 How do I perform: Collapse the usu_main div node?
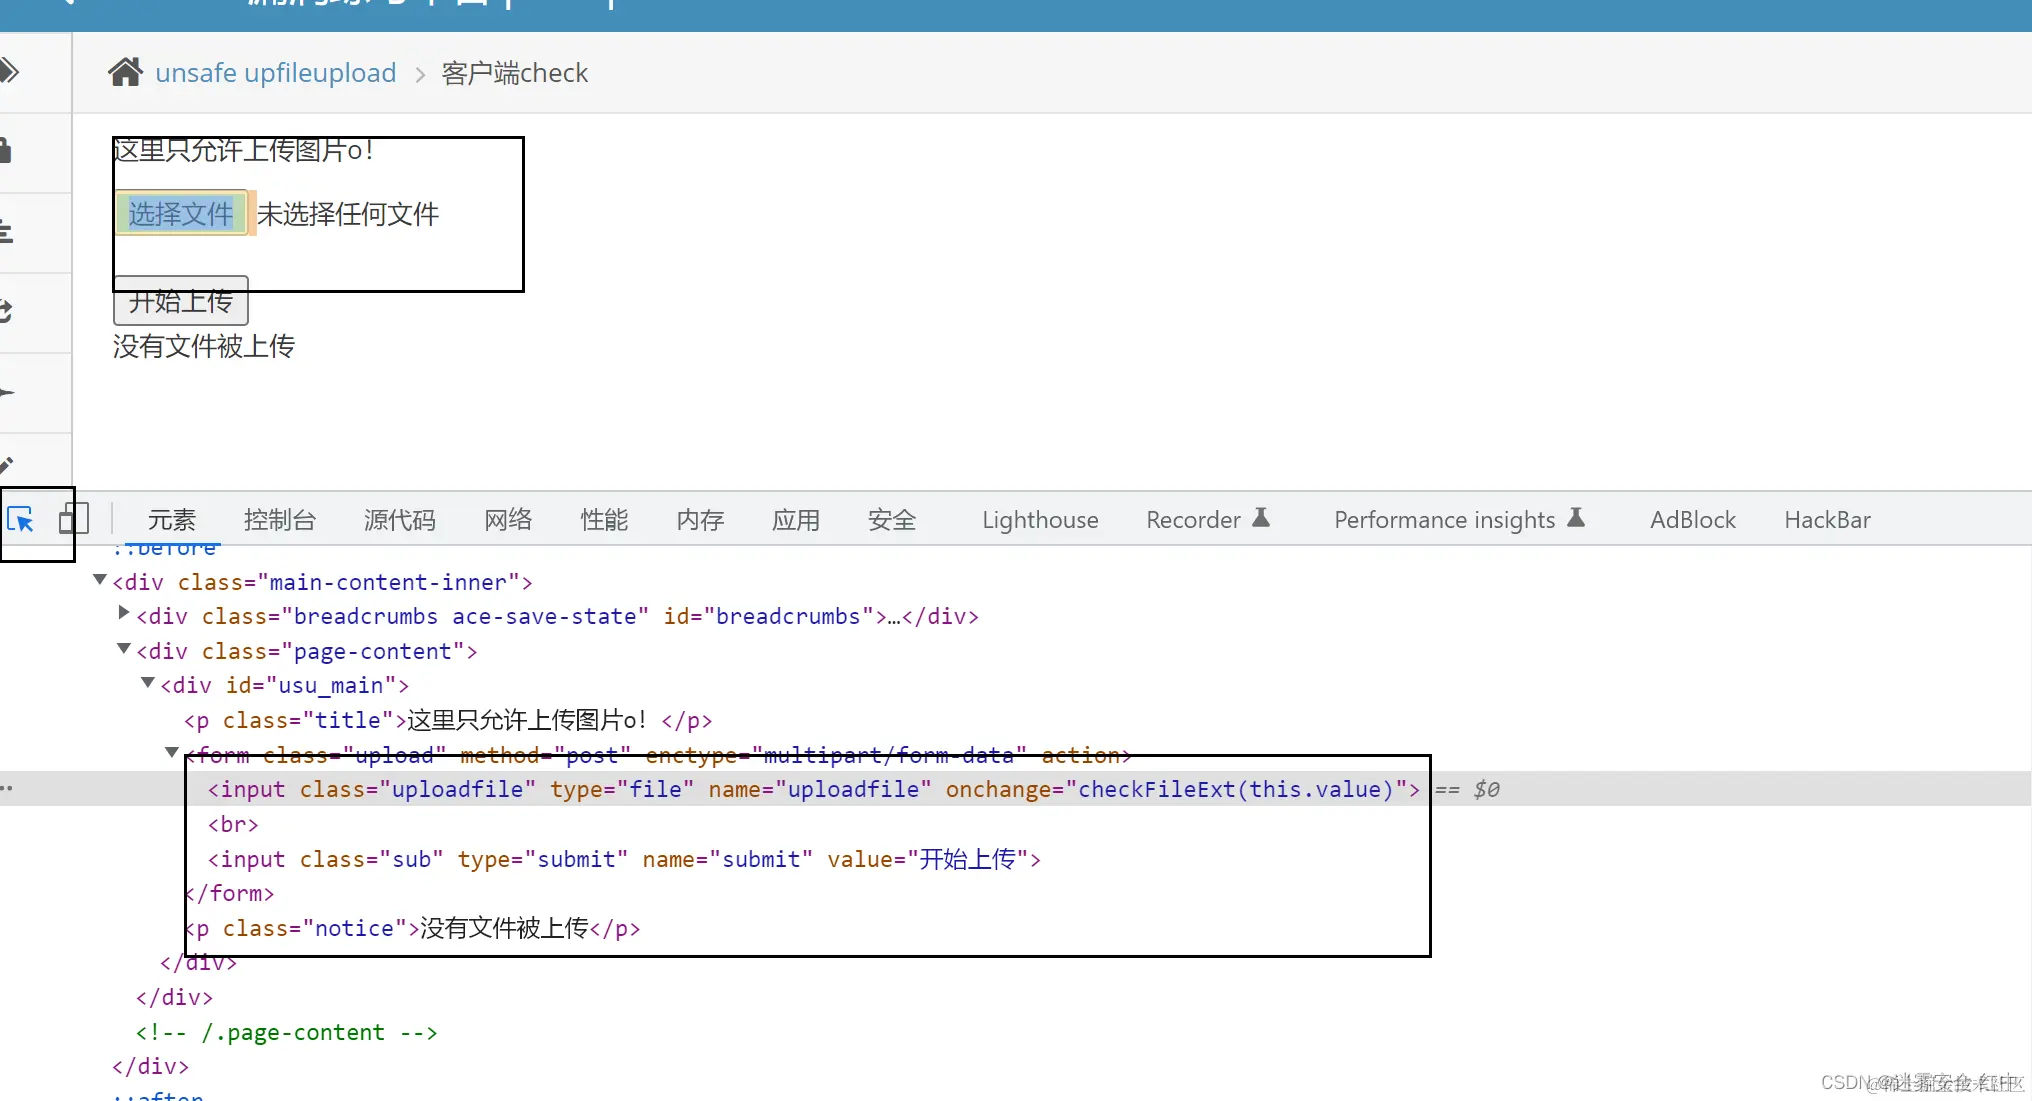148,683
